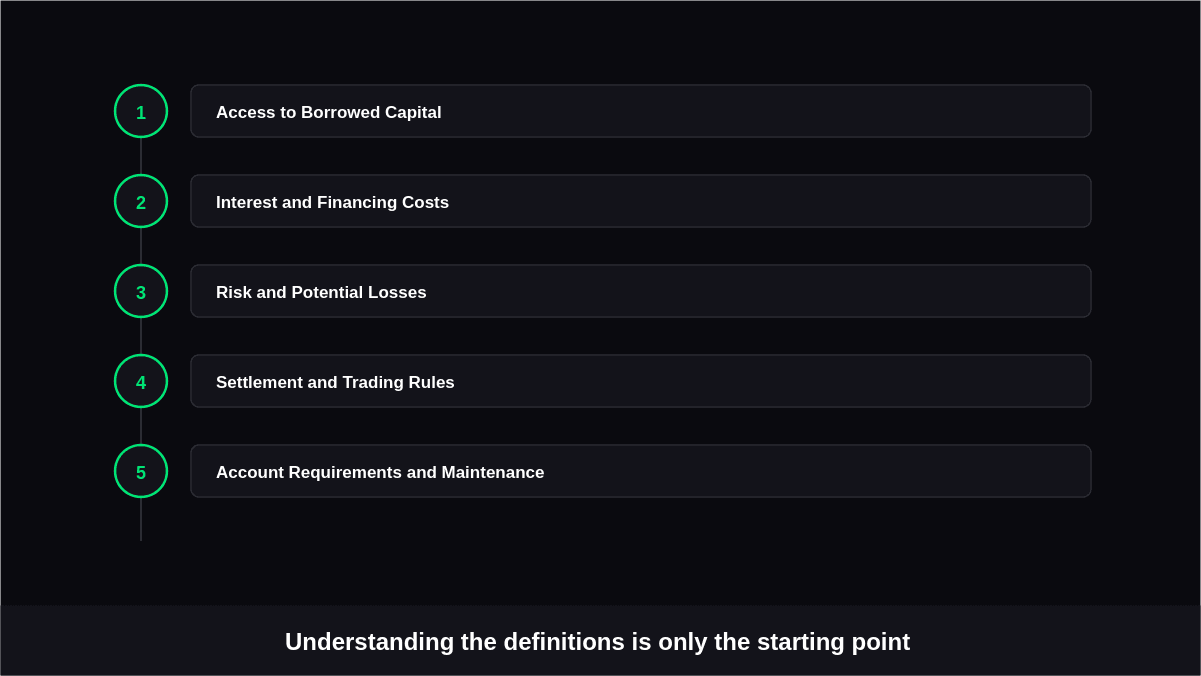Click the word "Understanding" in the caption

[369, 642]
